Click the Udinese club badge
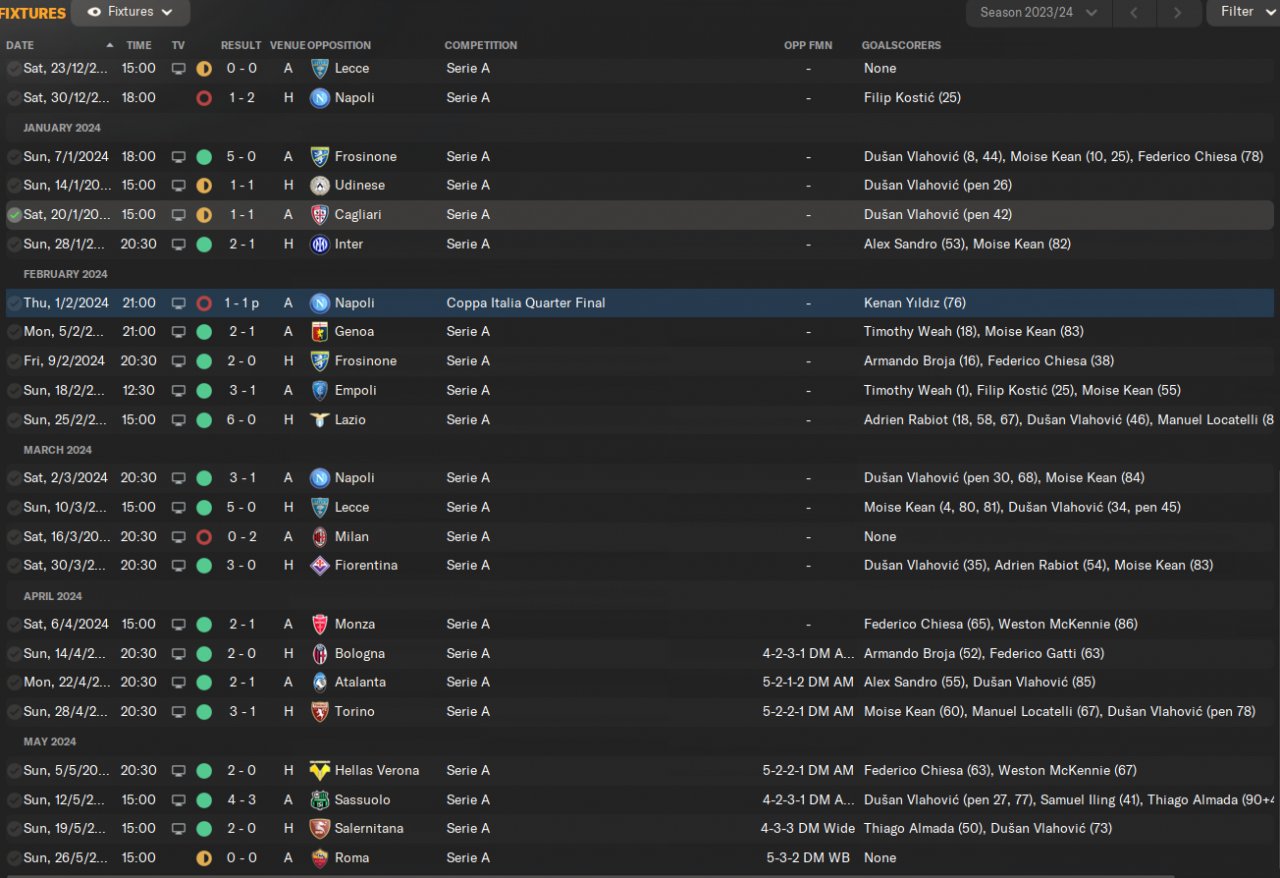The height and width of the screenshot is (878, 1280). [x=320, y=185]
